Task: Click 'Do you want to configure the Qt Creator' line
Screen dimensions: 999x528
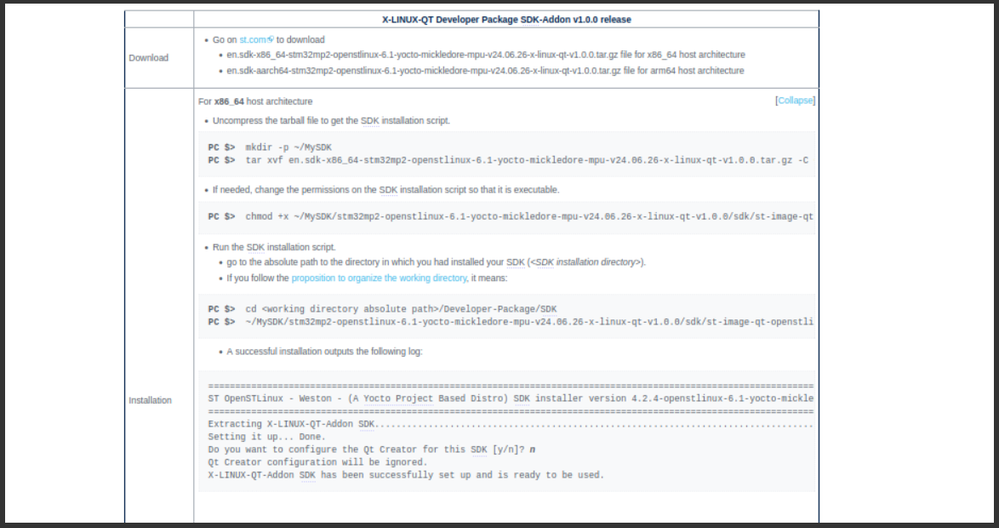Action: 371,450
